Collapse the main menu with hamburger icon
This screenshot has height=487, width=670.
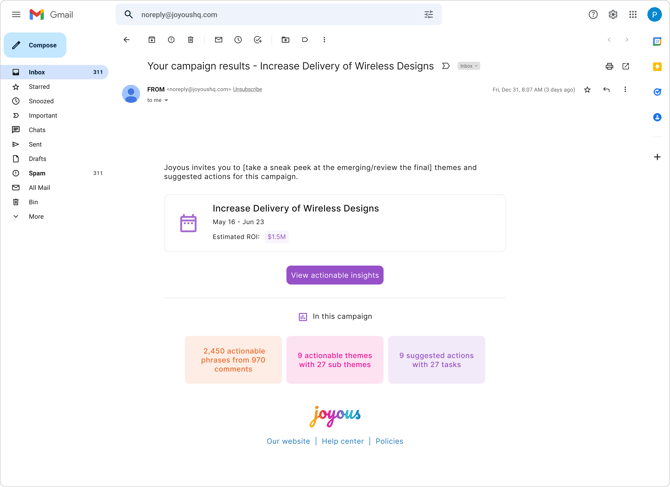16,15
